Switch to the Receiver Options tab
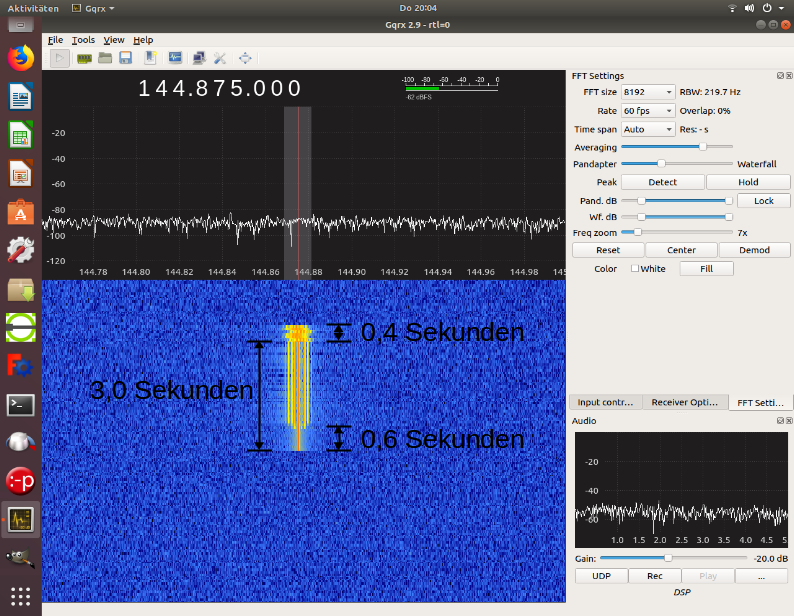Viewport: 794px width, 616px height. point(685,402)
